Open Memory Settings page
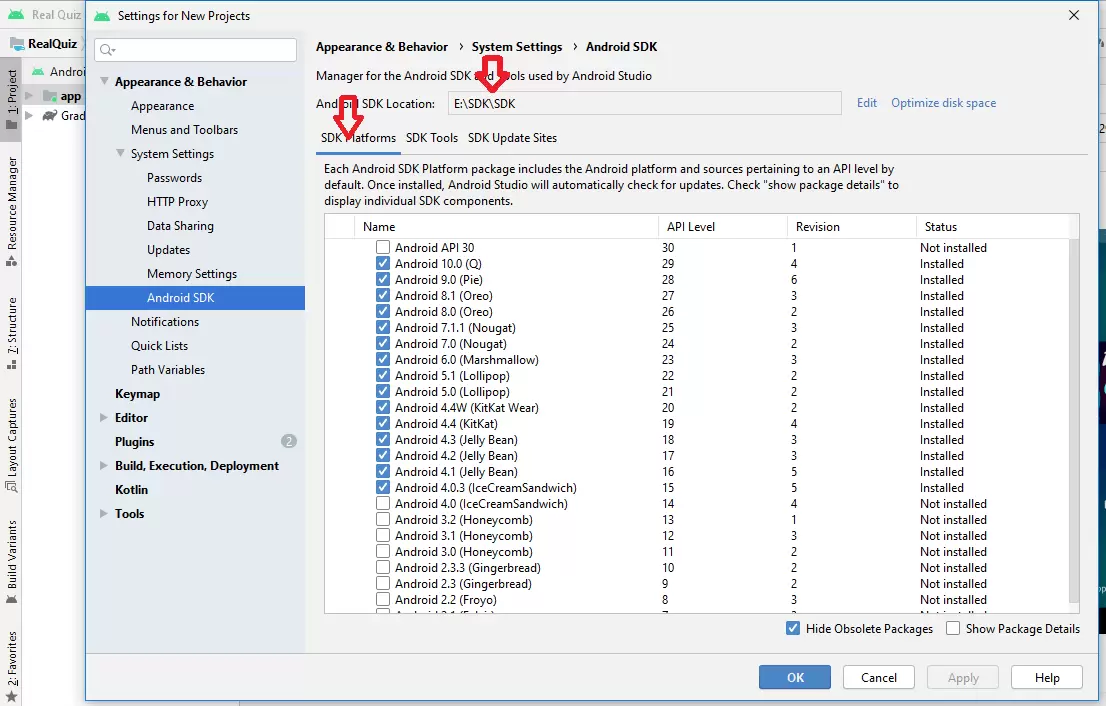This screenshot has width=1106, height=706. (x=192, y=274)
